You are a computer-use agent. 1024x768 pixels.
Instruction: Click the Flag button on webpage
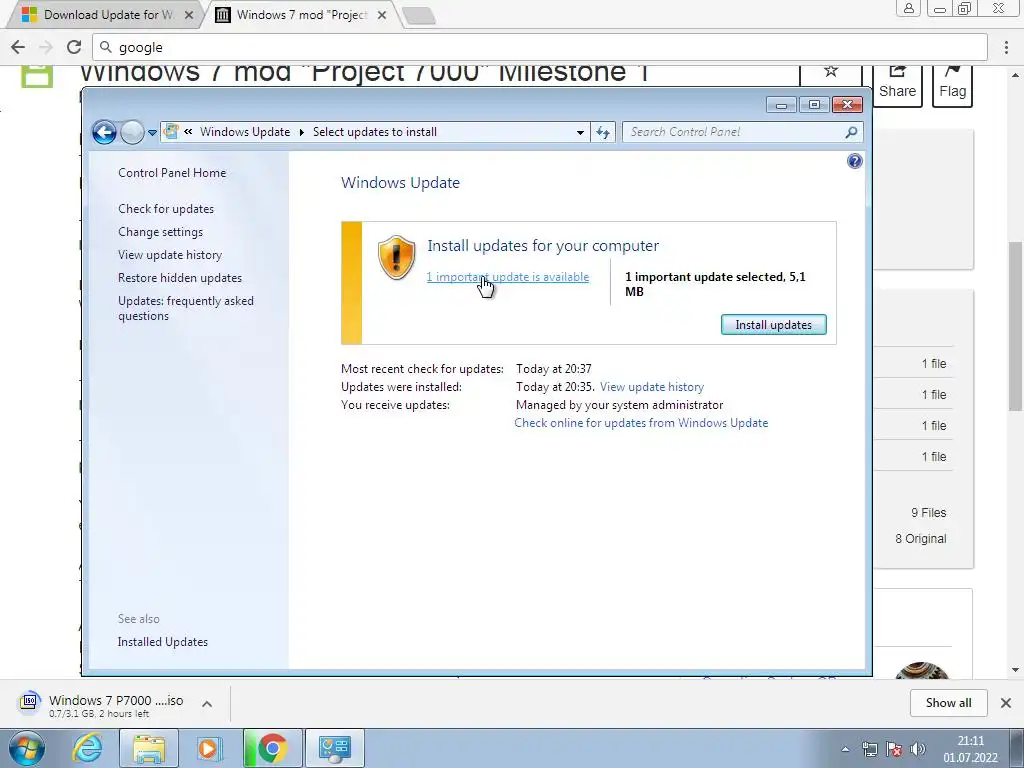coord(952,85)
